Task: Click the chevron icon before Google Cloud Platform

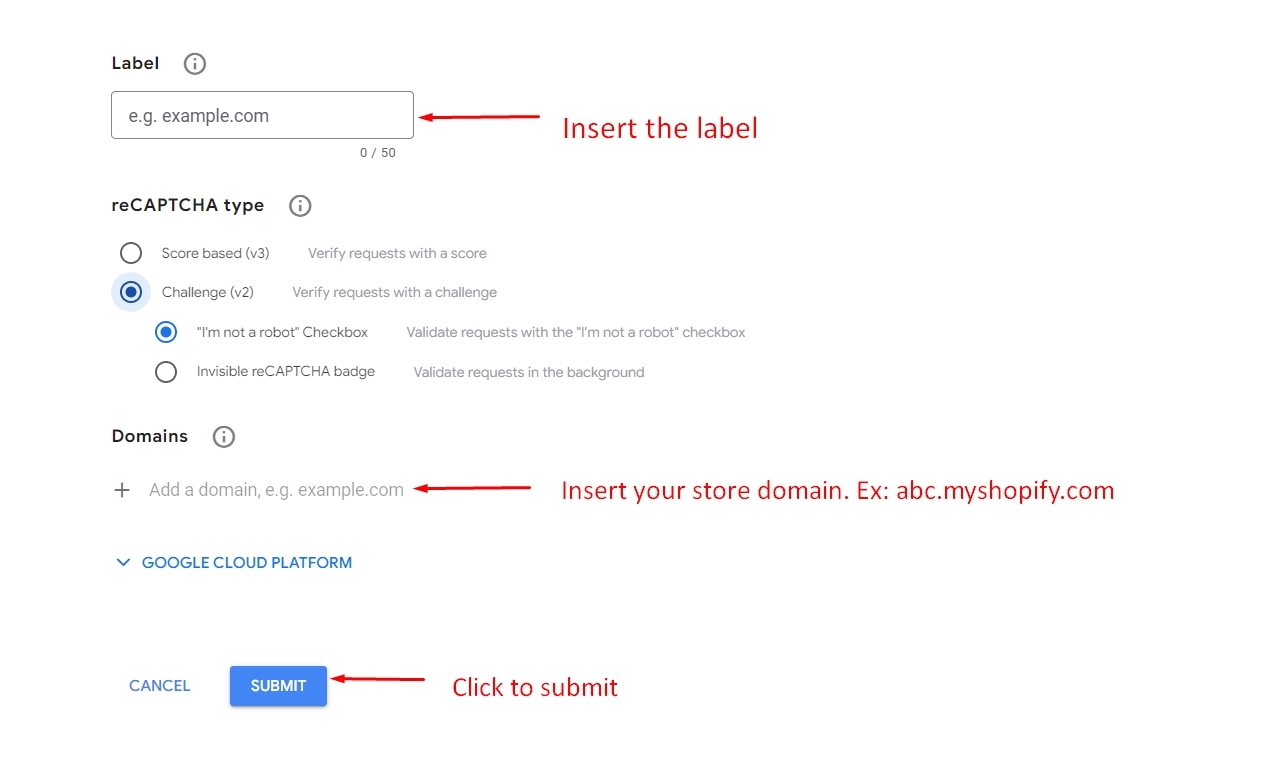Action: 123,563
